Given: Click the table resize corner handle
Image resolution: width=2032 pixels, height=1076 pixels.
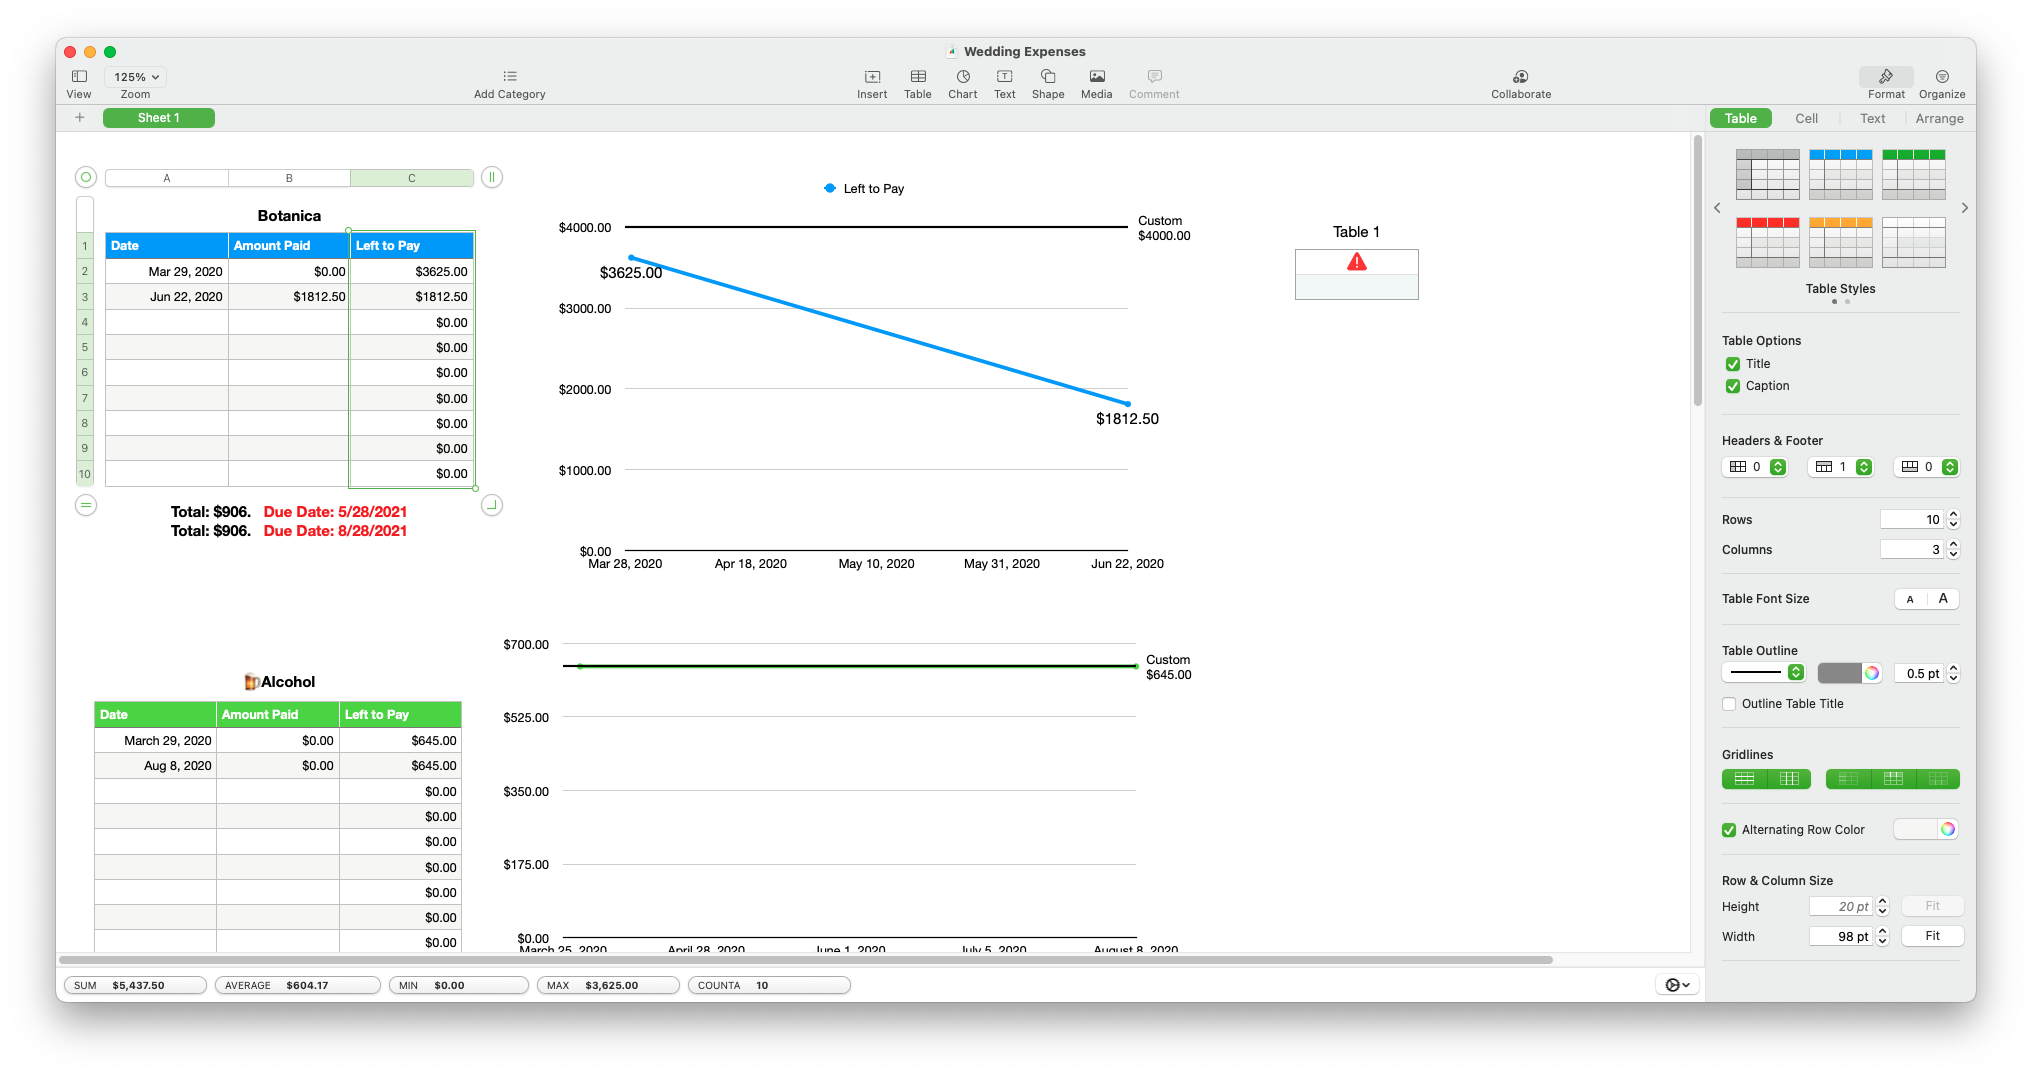Looking at the screenshot, I should pos(492,505).
